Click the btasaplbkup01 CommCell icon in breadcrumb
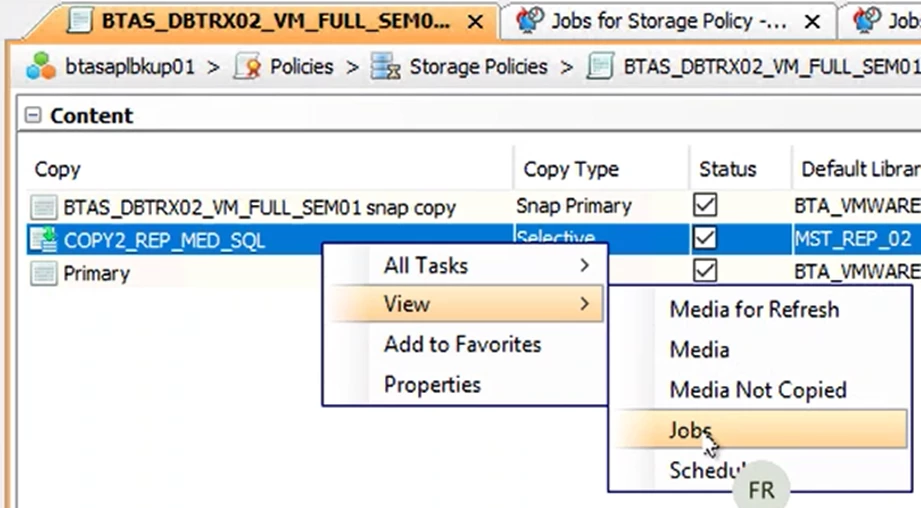This screenshot has width=921, height=508. (x=41, y=67)
